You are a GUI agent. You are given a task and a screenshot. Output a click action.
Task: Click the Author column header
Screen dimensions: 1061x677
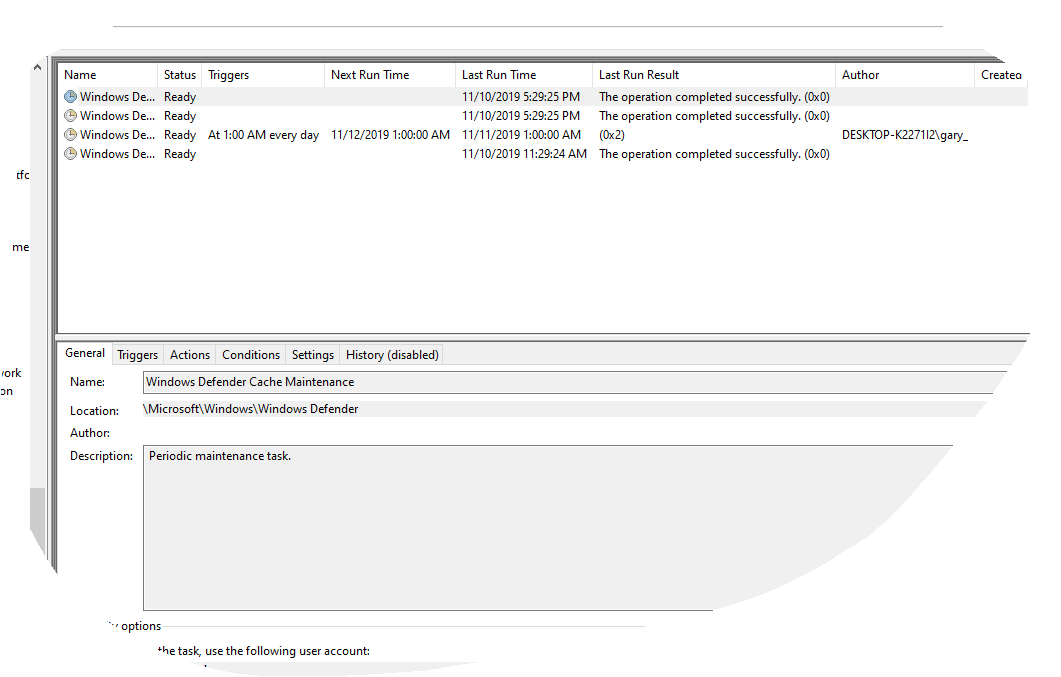905,75
